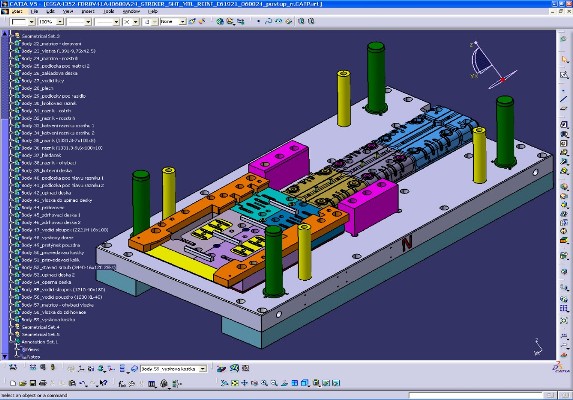Expand the Body 37_hledacek node
The height and width of the screenshot is (400, 573).
11,156
